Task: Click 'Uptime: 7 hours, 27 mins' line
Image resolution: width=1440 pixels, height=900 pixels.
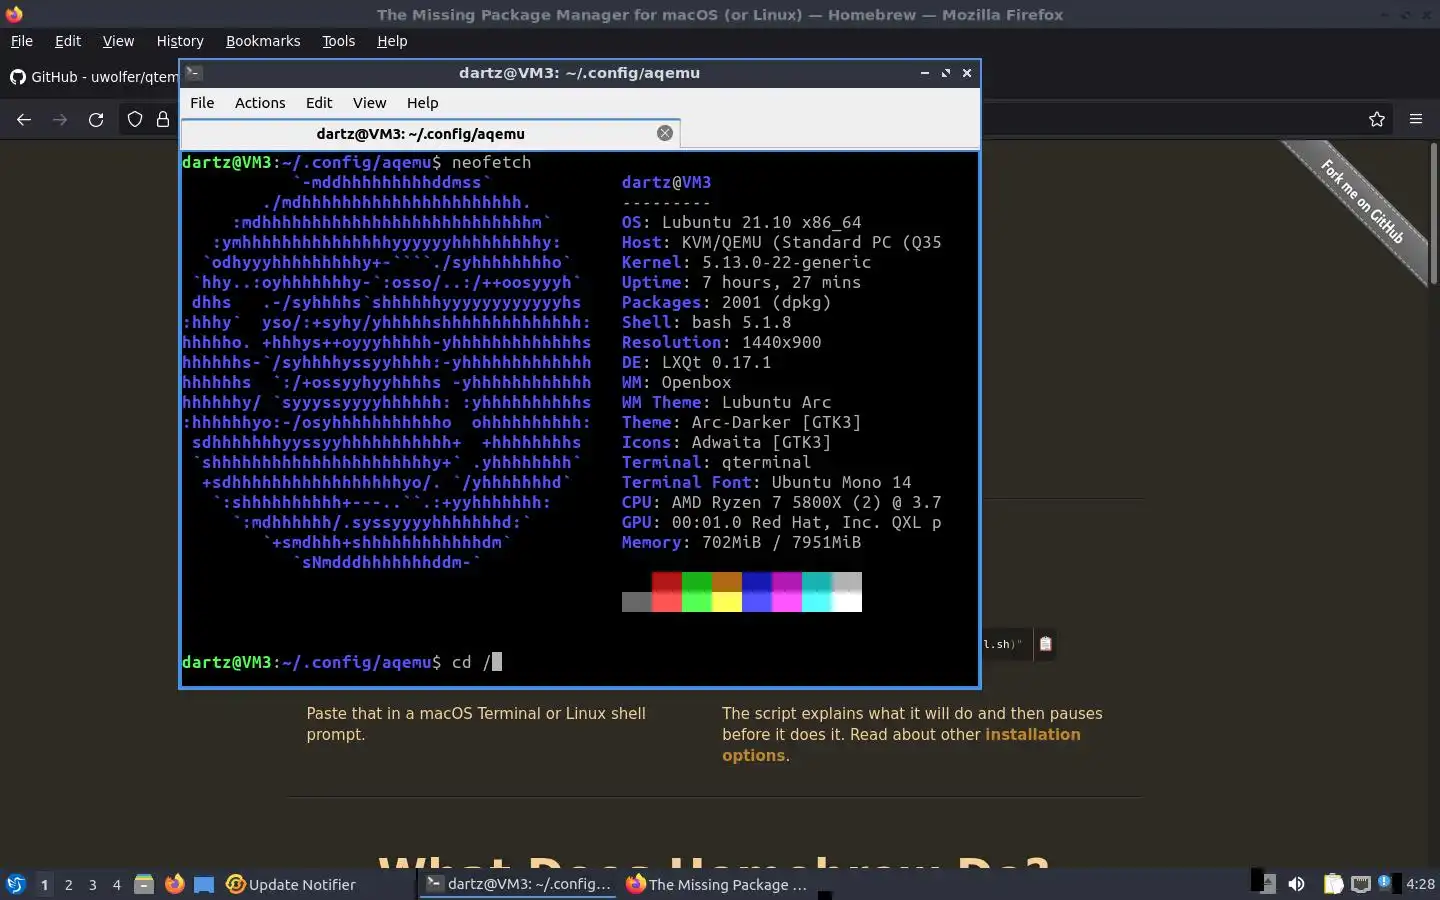Action: coord(741,282)
